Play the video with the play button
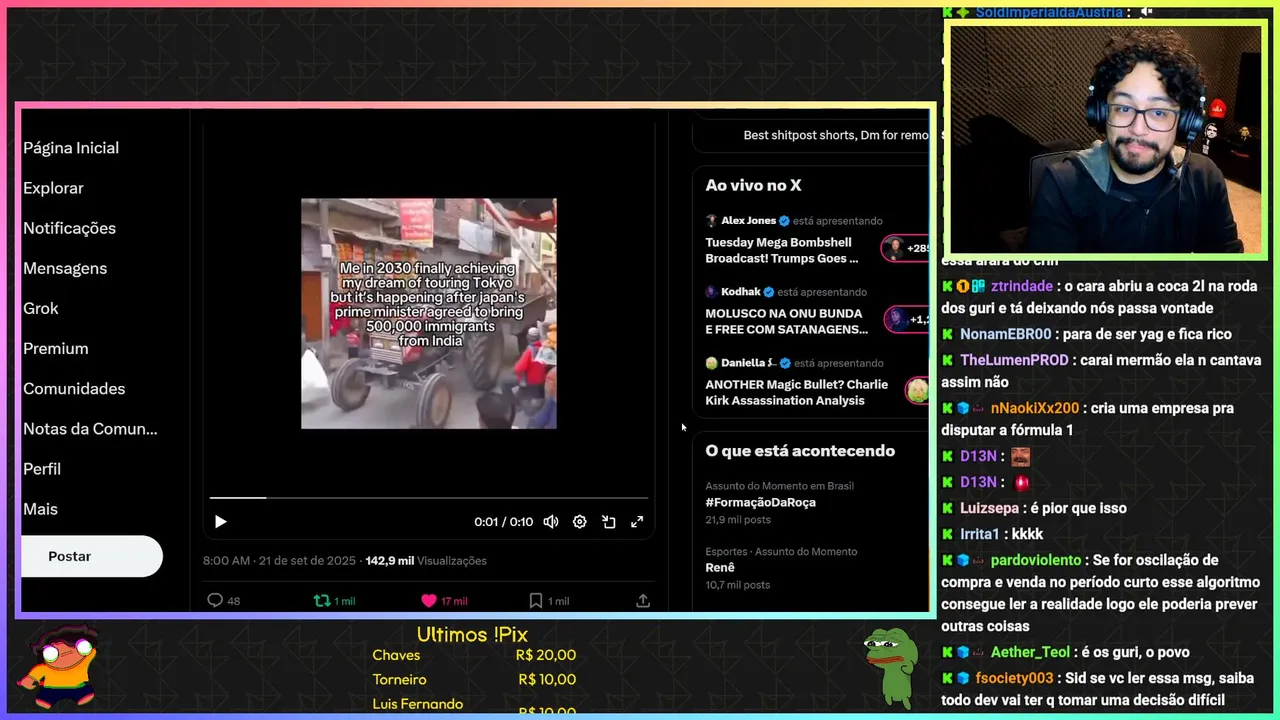 click(221, 522)
